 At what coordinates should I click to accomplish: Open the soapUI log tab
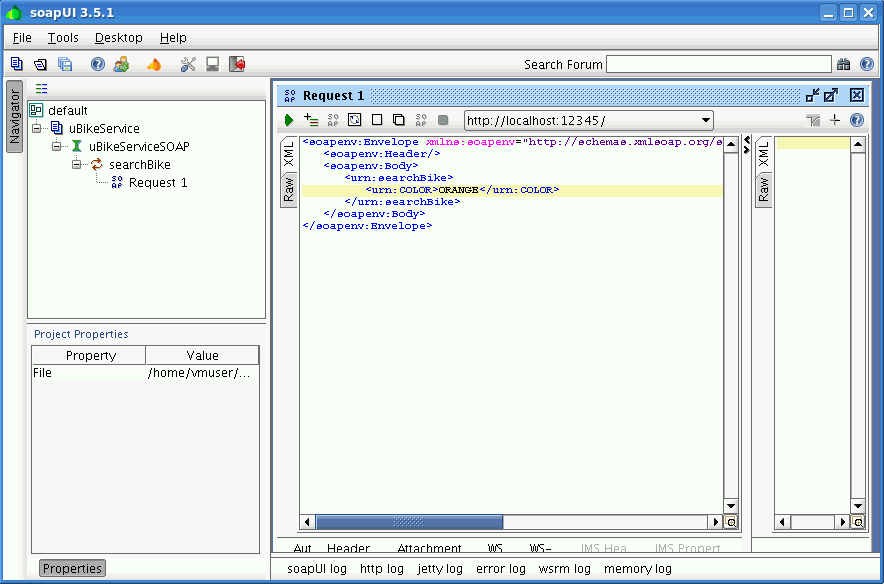pyautogui.click(x=317, y=569)
